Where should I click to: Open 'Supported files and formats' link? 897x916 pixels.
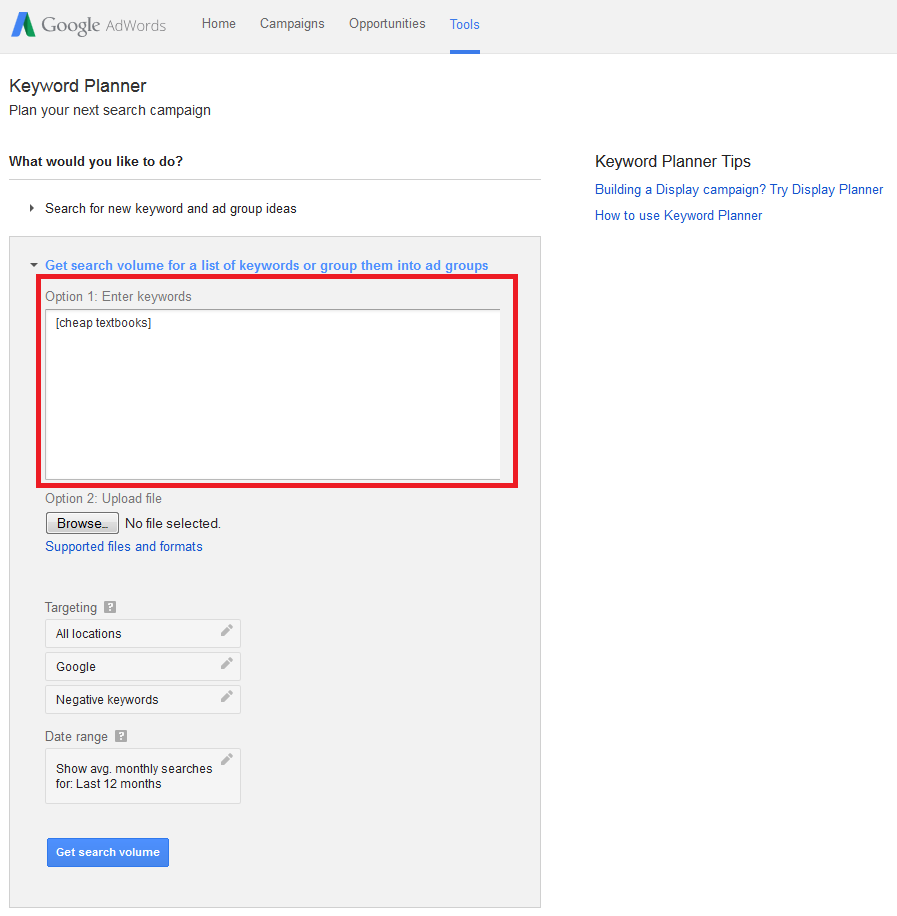pos(123,546)
